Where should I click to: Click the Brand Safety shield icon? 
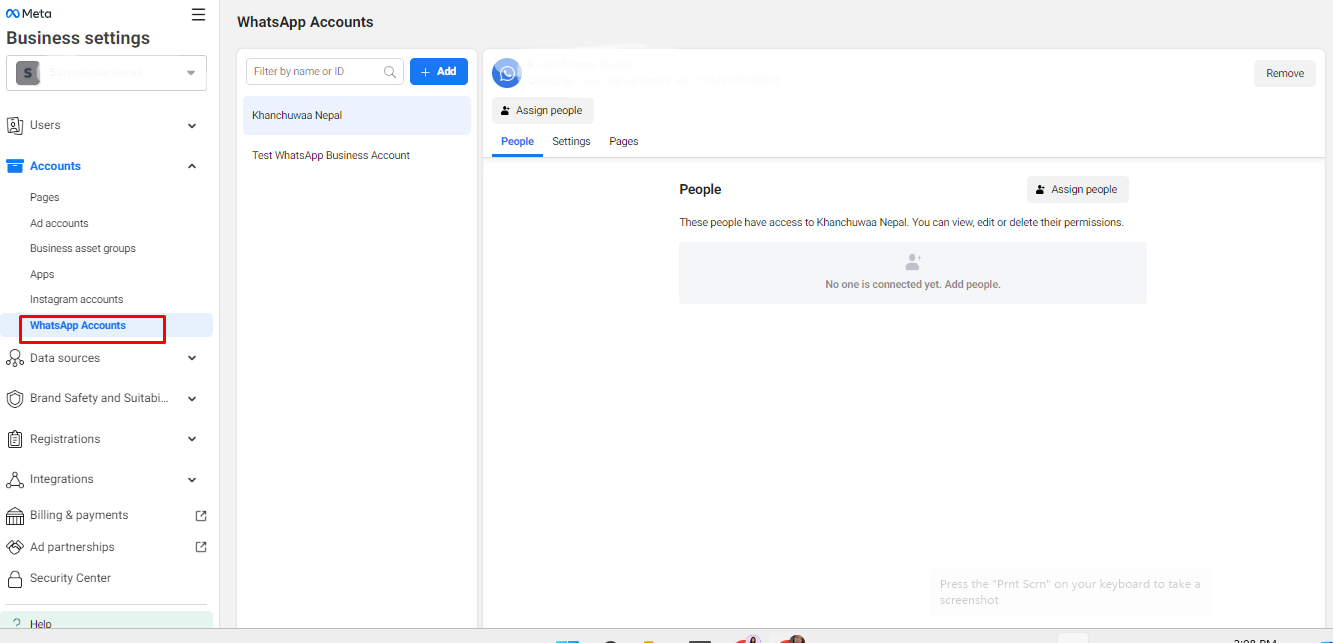click(15, 398)
